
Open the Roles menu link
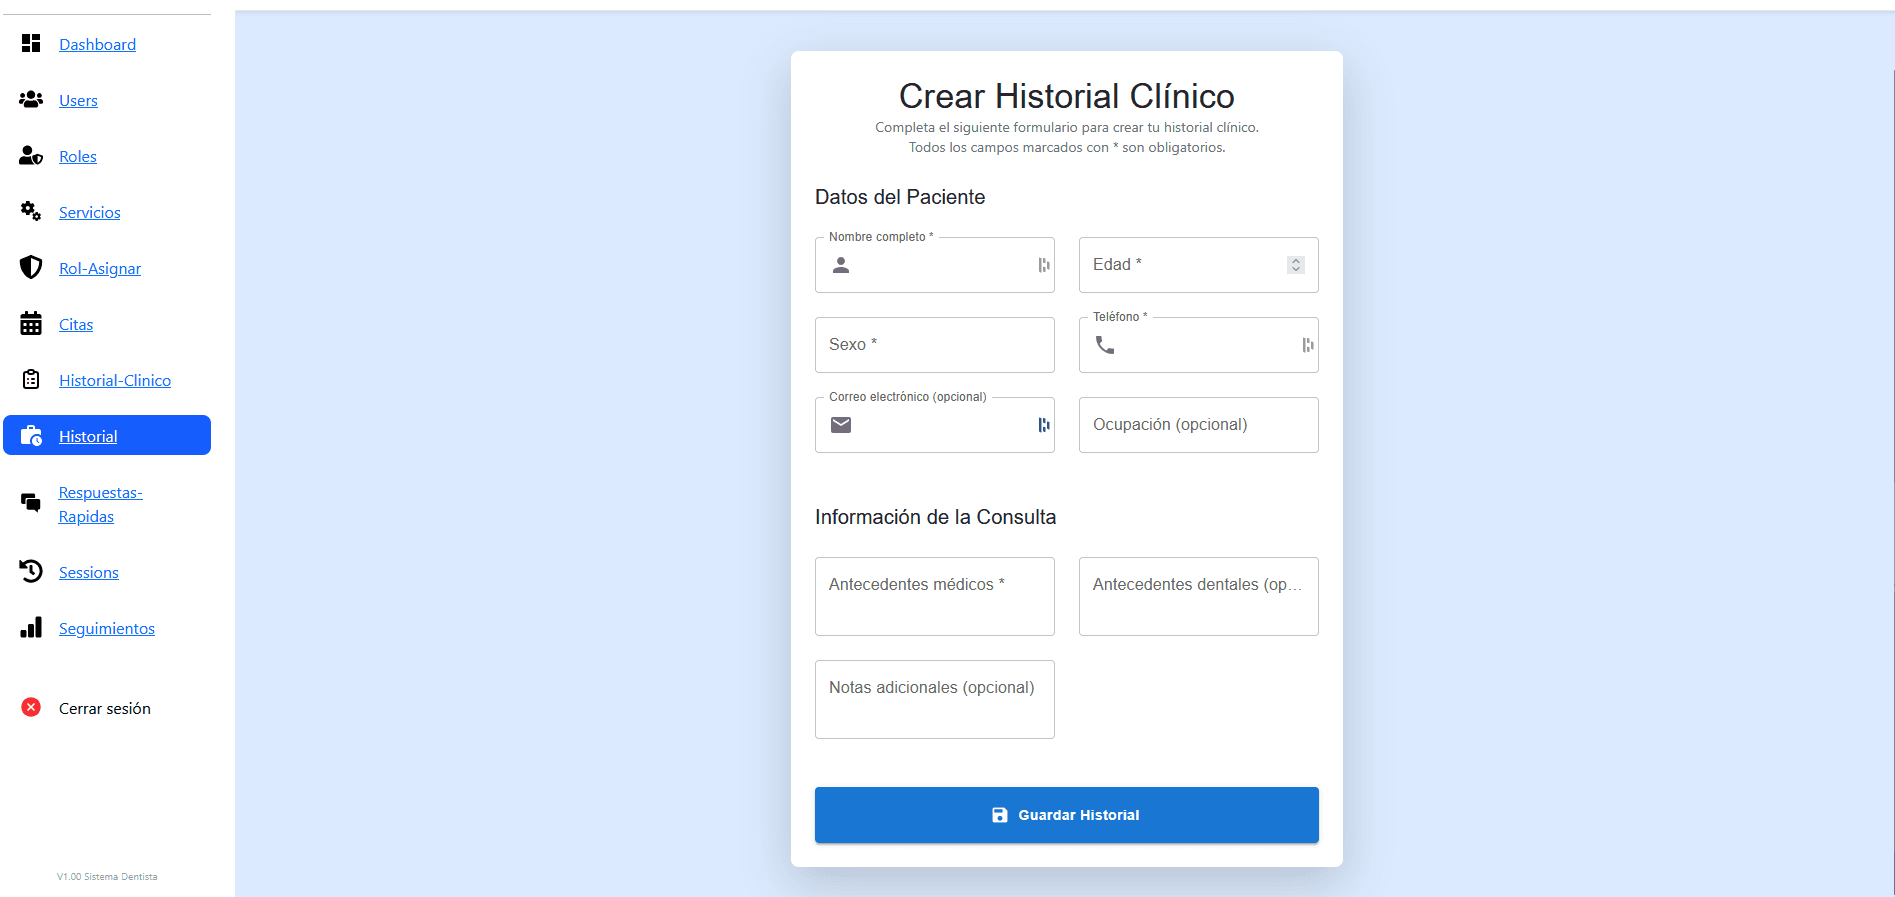click(x=78, y=156)
